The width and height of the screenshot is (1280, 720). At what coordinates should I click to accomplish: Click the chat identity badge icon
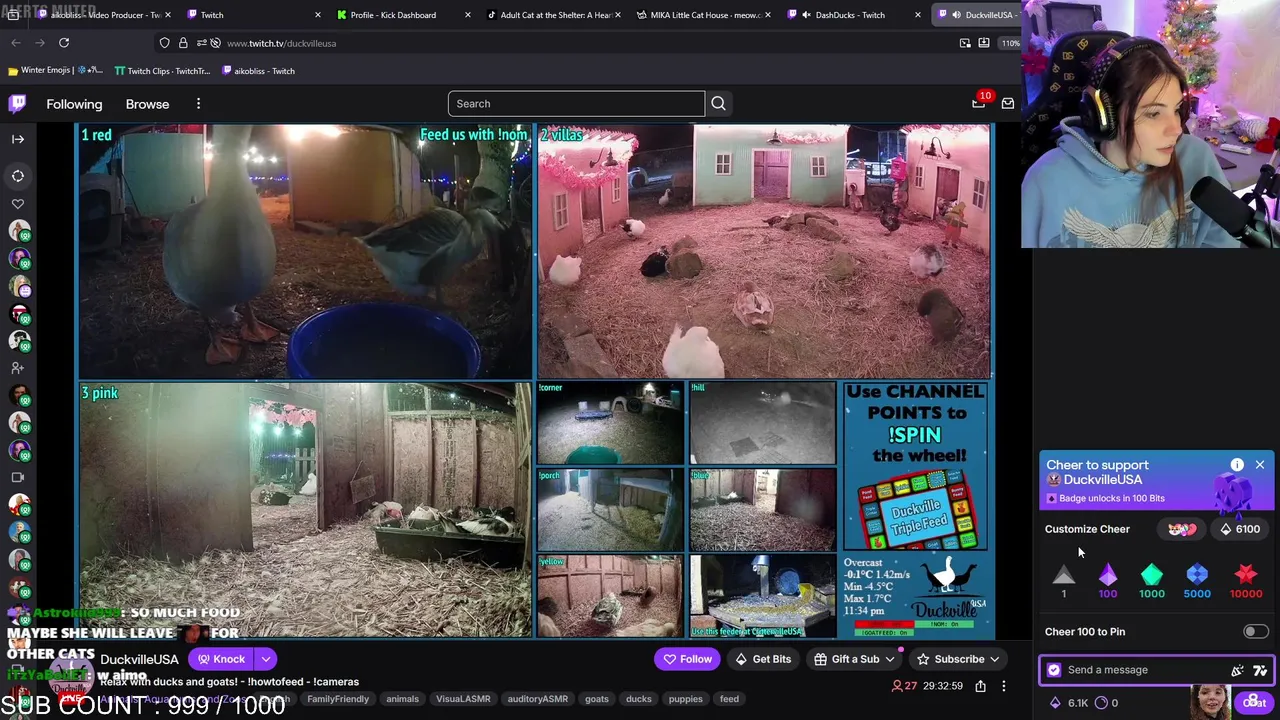point(1054,670)
